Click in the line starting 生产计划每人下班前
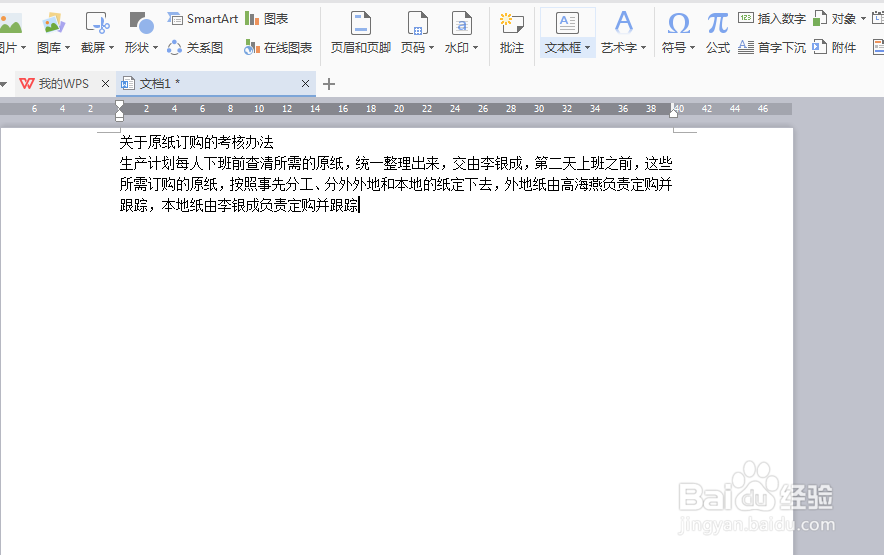Viewport: 884px width, 555px height. point(396,164)
